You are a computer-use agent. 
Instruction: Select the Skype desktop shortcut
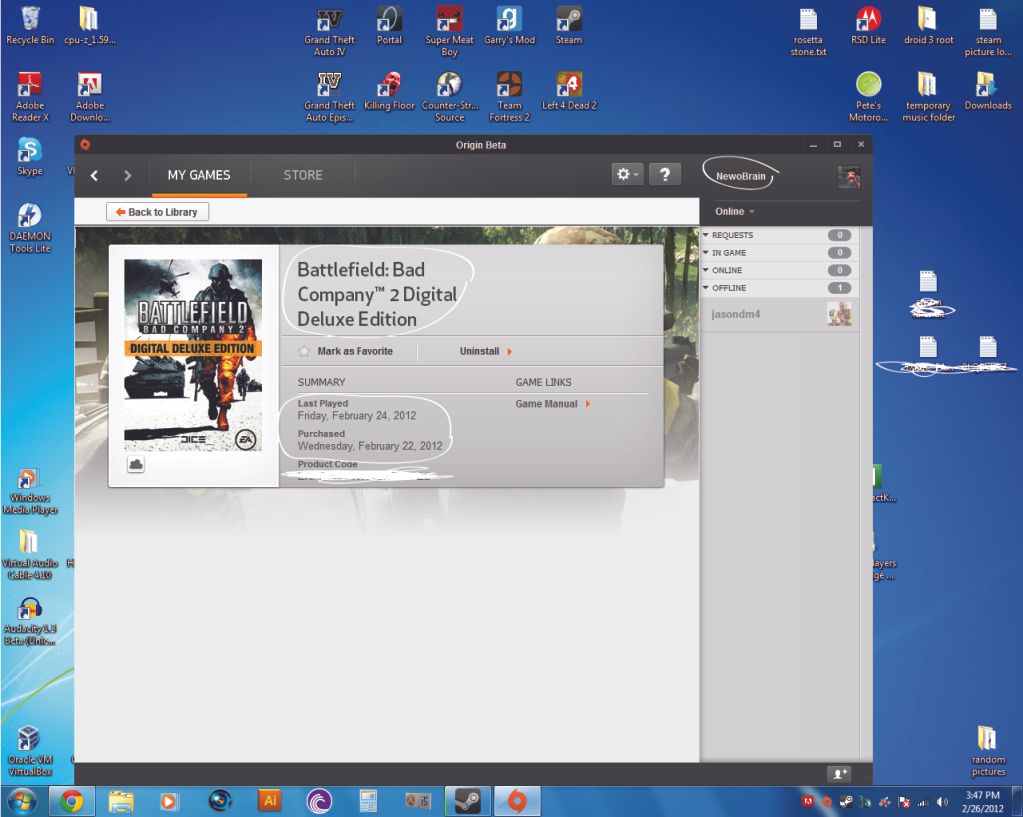(30, 157)
